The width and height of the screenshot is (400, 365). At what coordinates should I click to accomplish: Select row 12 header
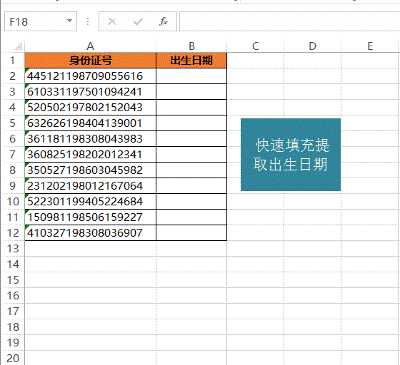point(13,233)
